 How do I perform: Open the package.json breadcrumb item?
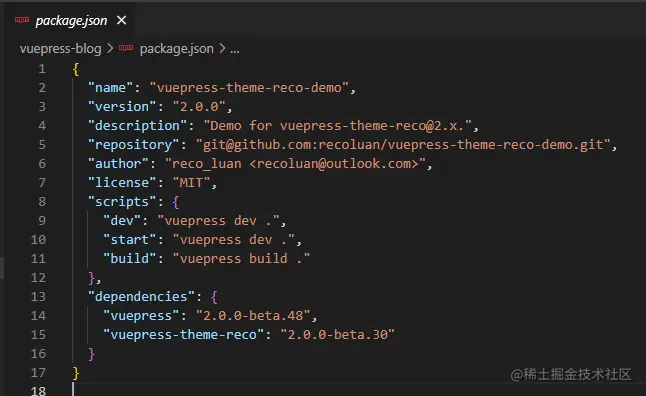coord(177,49)
